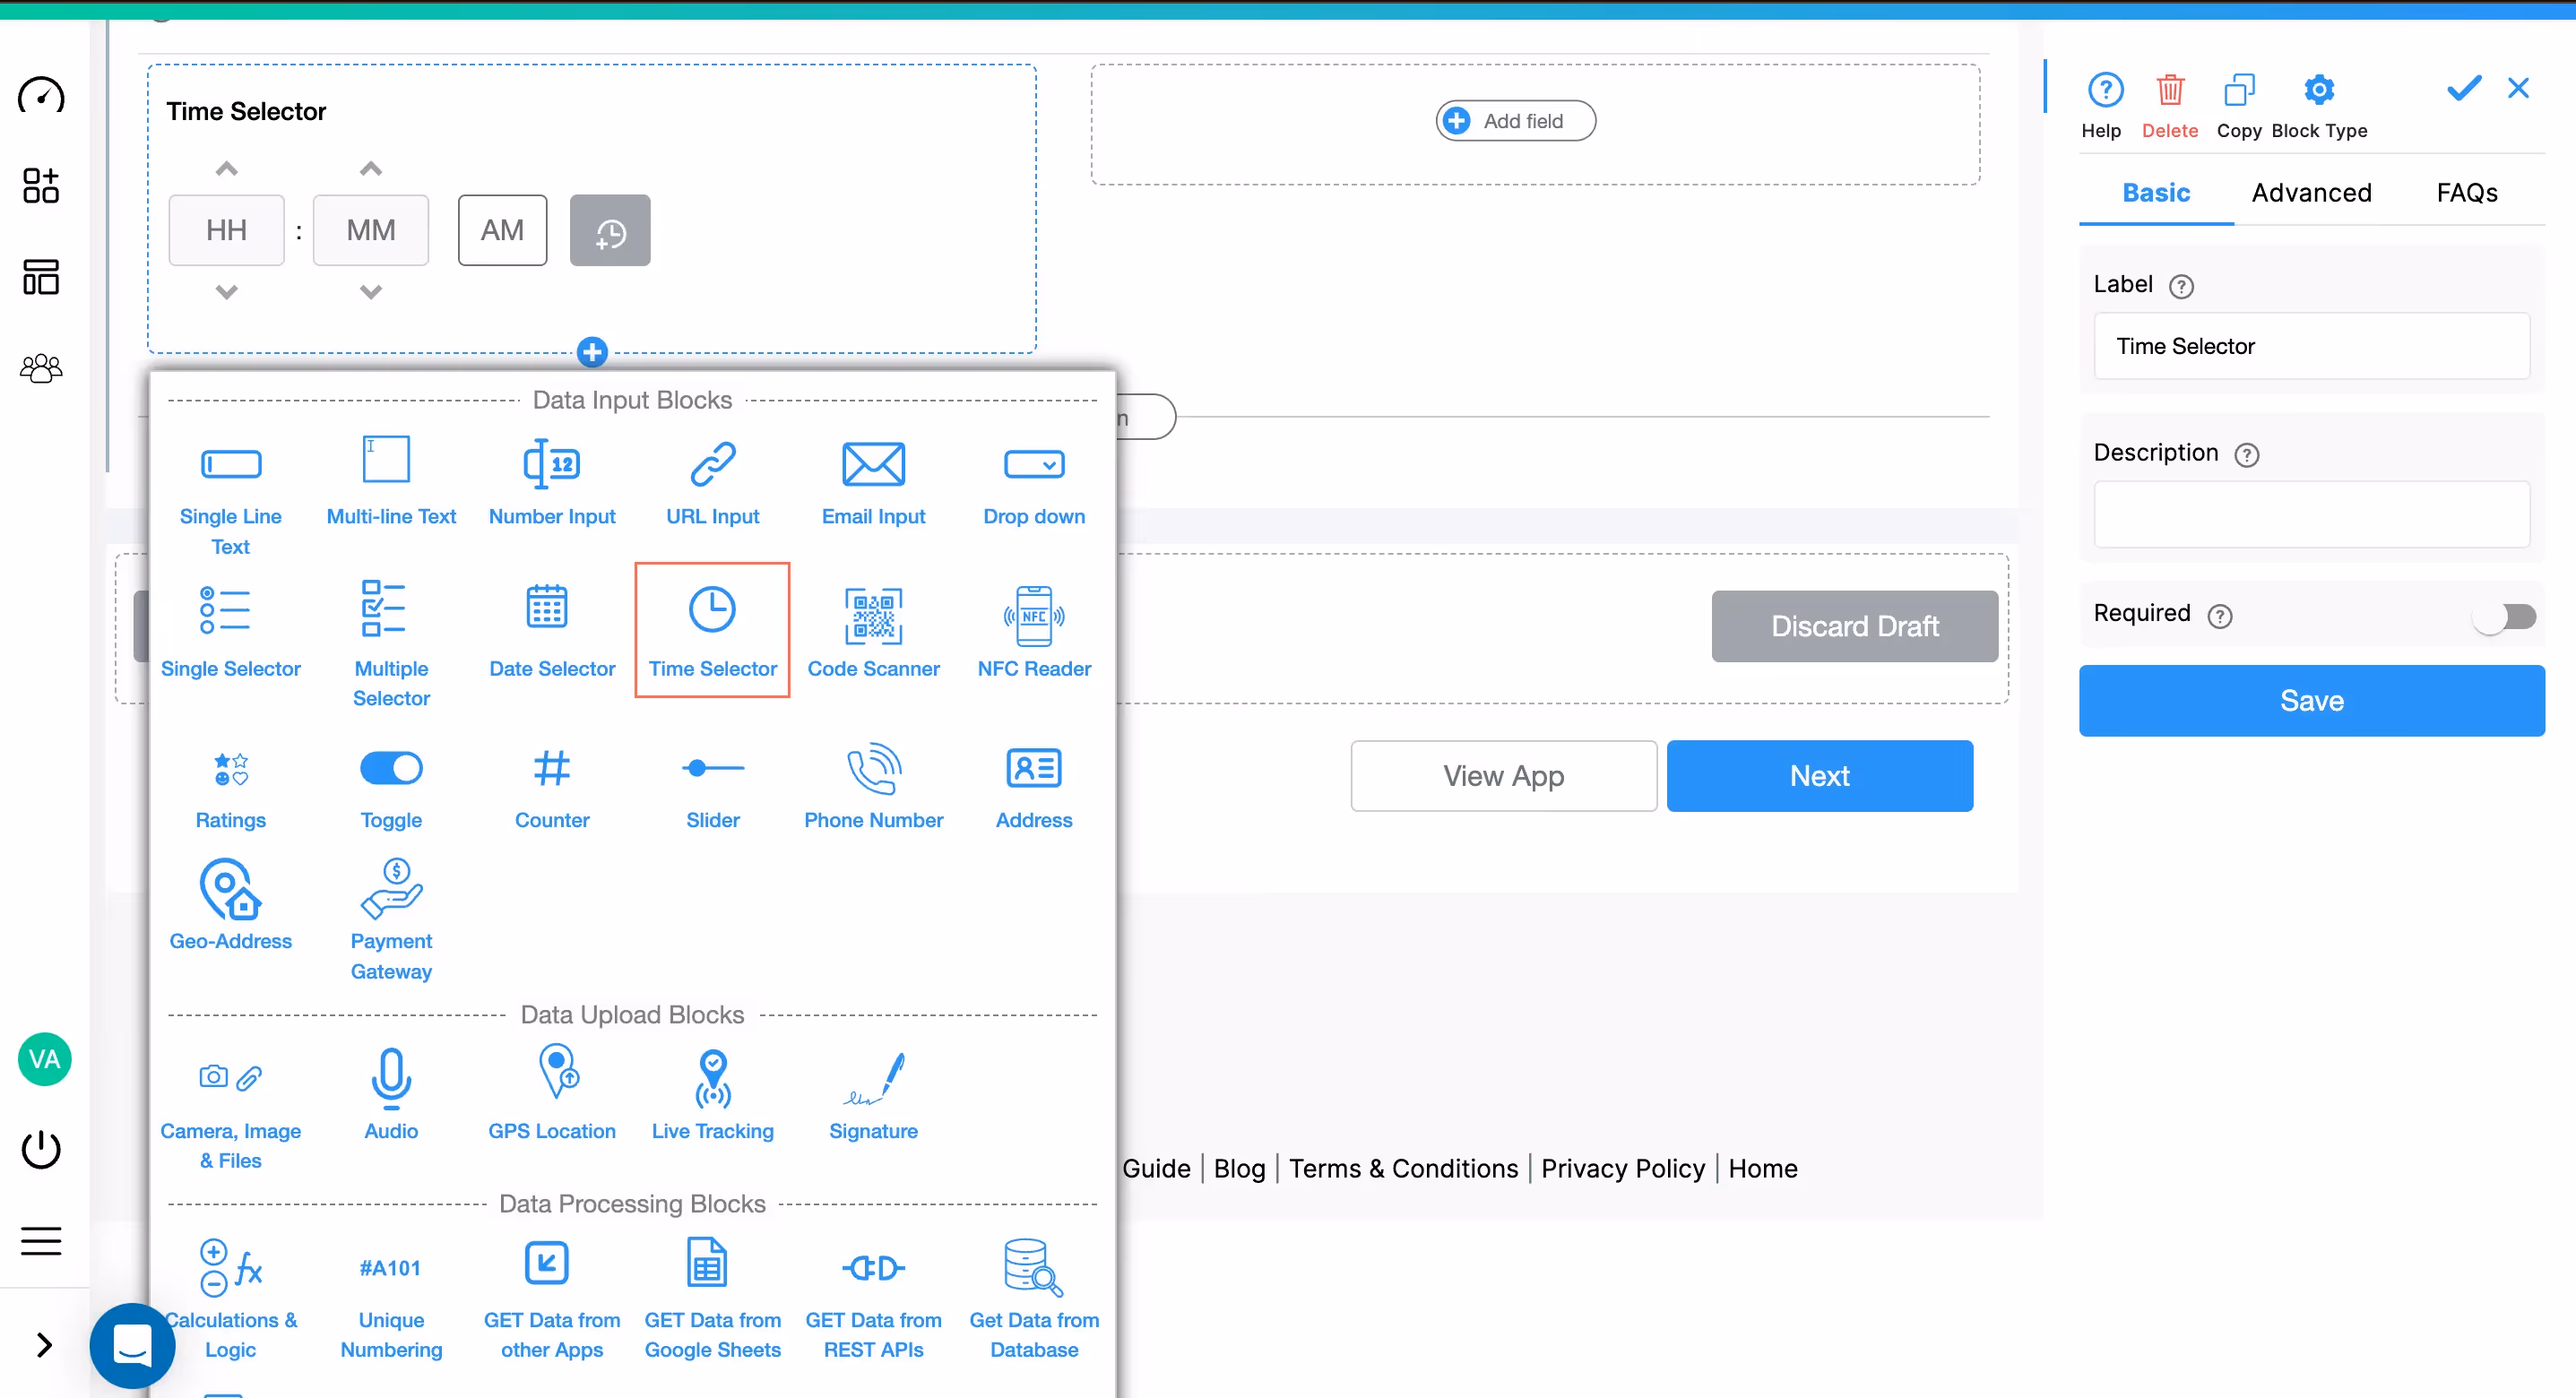
Task: Add an NFC Reader block
Action: point(1033,631)
